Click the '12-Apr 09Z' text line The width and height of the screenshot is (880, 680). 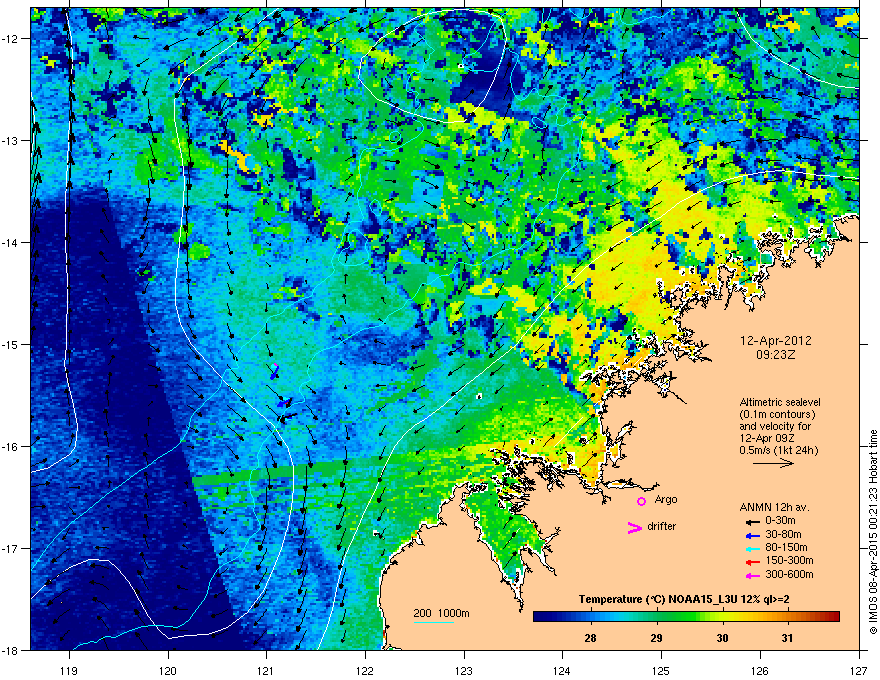pos(767,438)
